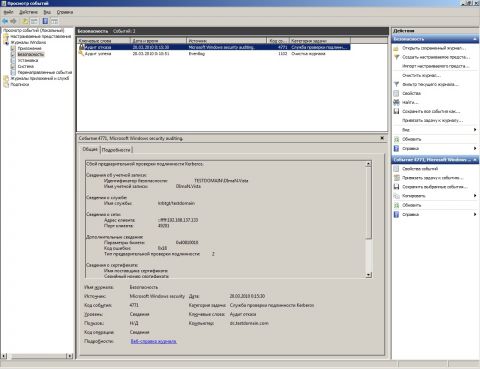Screen dimensions: 480x369
Task: Open the Действие menu
Action: pos(28,12)
